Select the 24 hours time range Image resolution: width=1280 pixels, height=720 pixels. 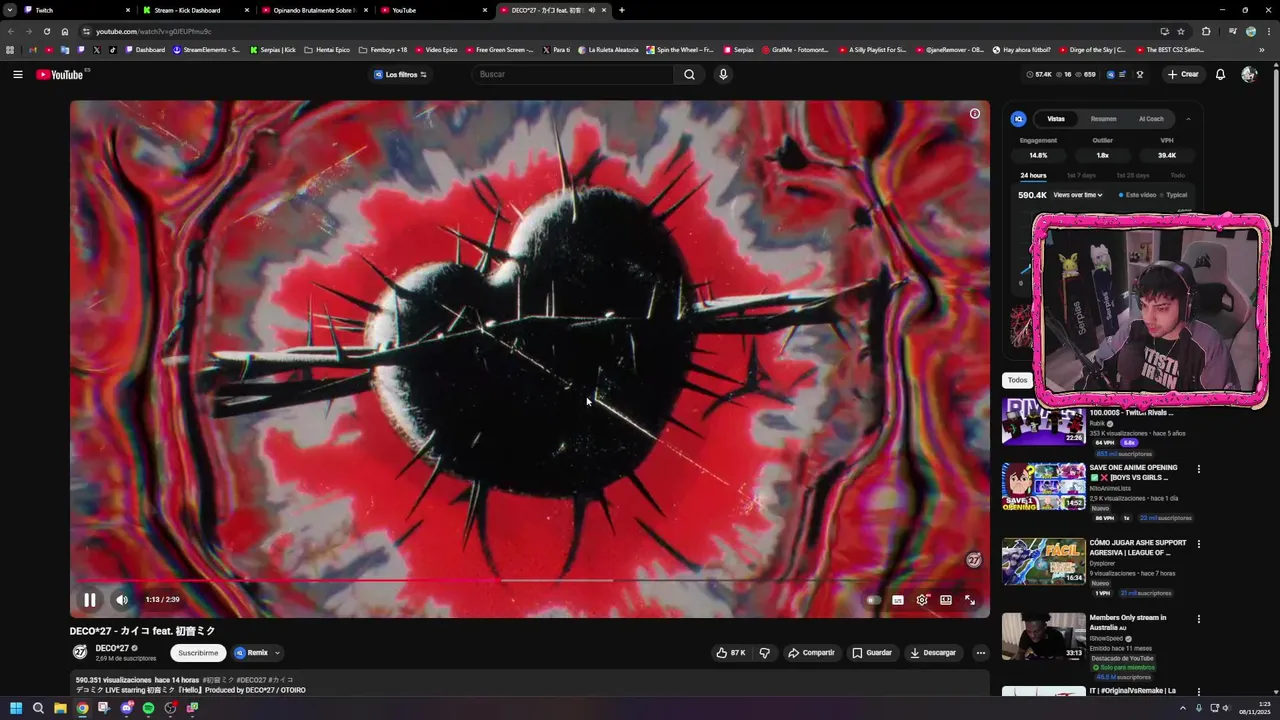tap(1033, 176)
